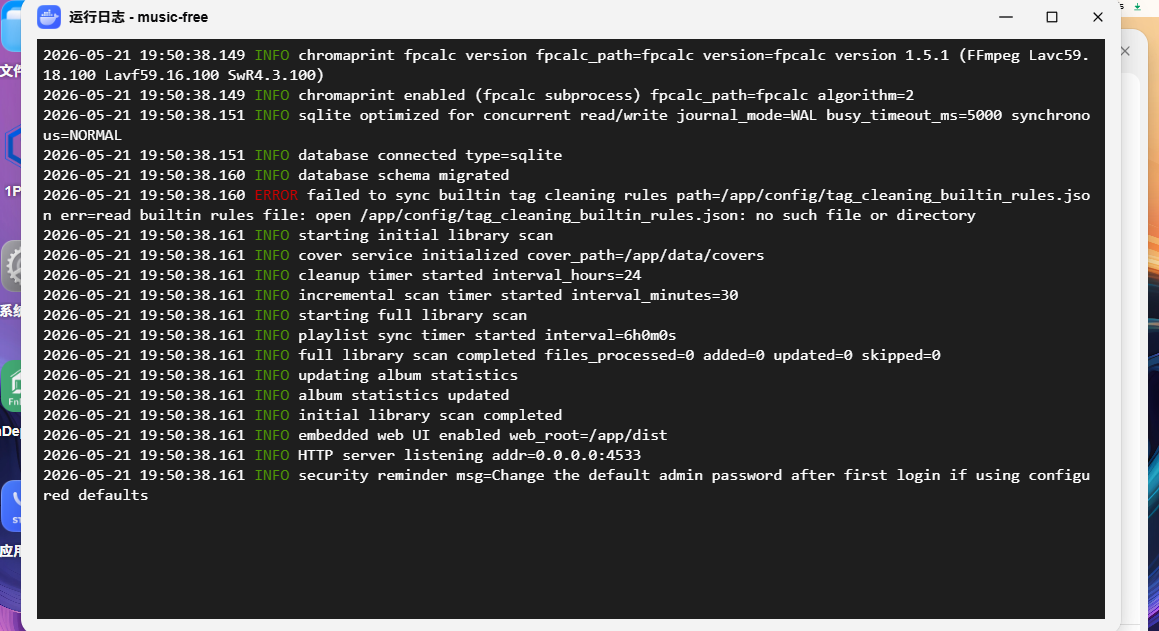Click the database schema migrated log entry
This screenshot has width=1159, height=631.
[x=276, y=175]
